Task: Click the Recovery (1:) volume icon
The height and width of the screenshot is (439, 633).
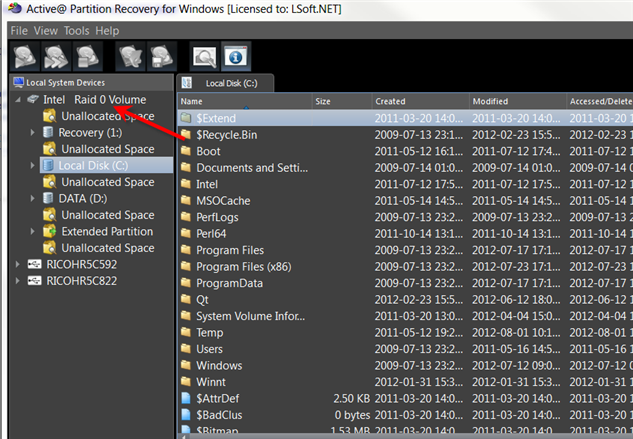Action: click(x=48, y=132)
